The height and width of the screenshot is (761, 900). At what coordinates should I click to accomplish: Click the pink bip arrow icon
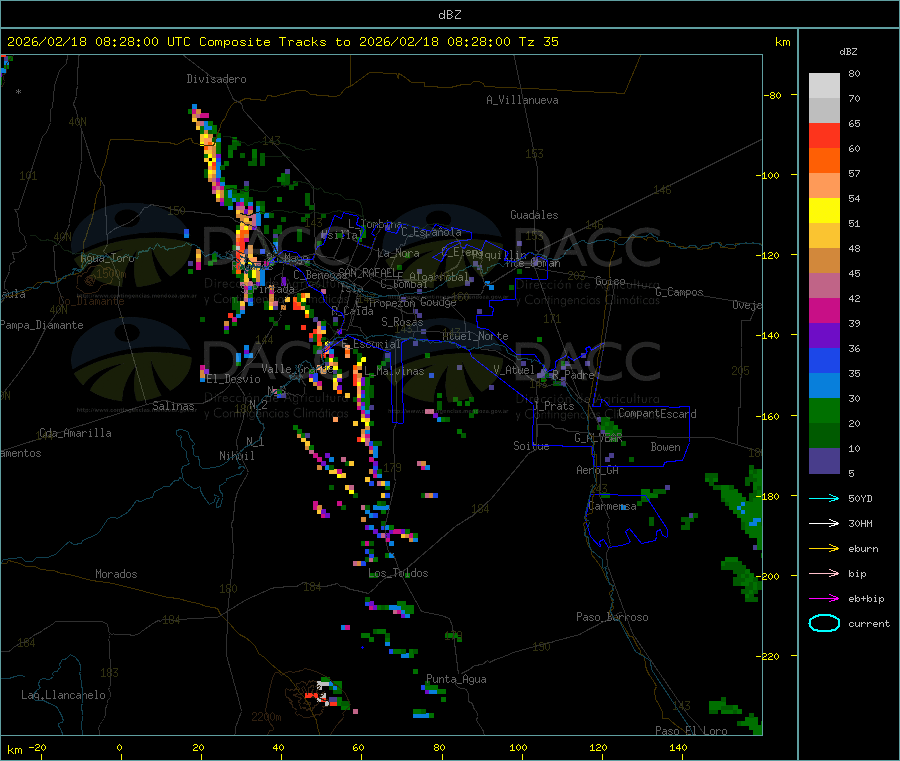[x=824, y=573]
